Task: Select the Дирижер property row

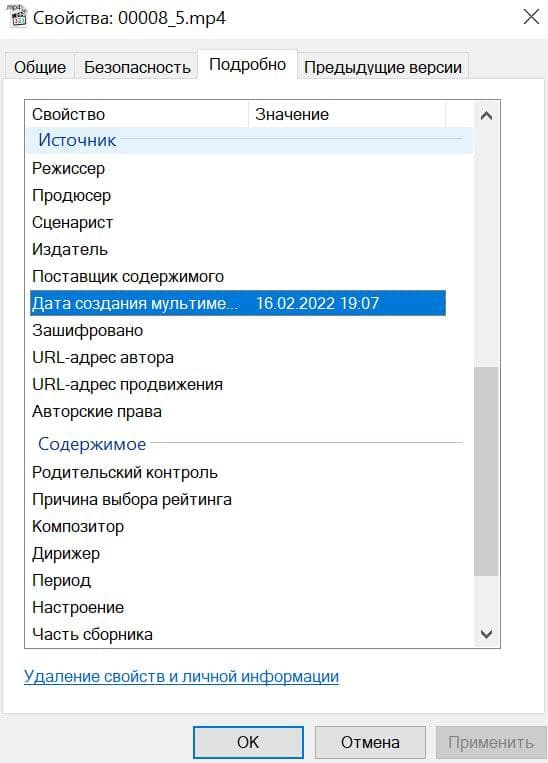Action: pos(237,553)
